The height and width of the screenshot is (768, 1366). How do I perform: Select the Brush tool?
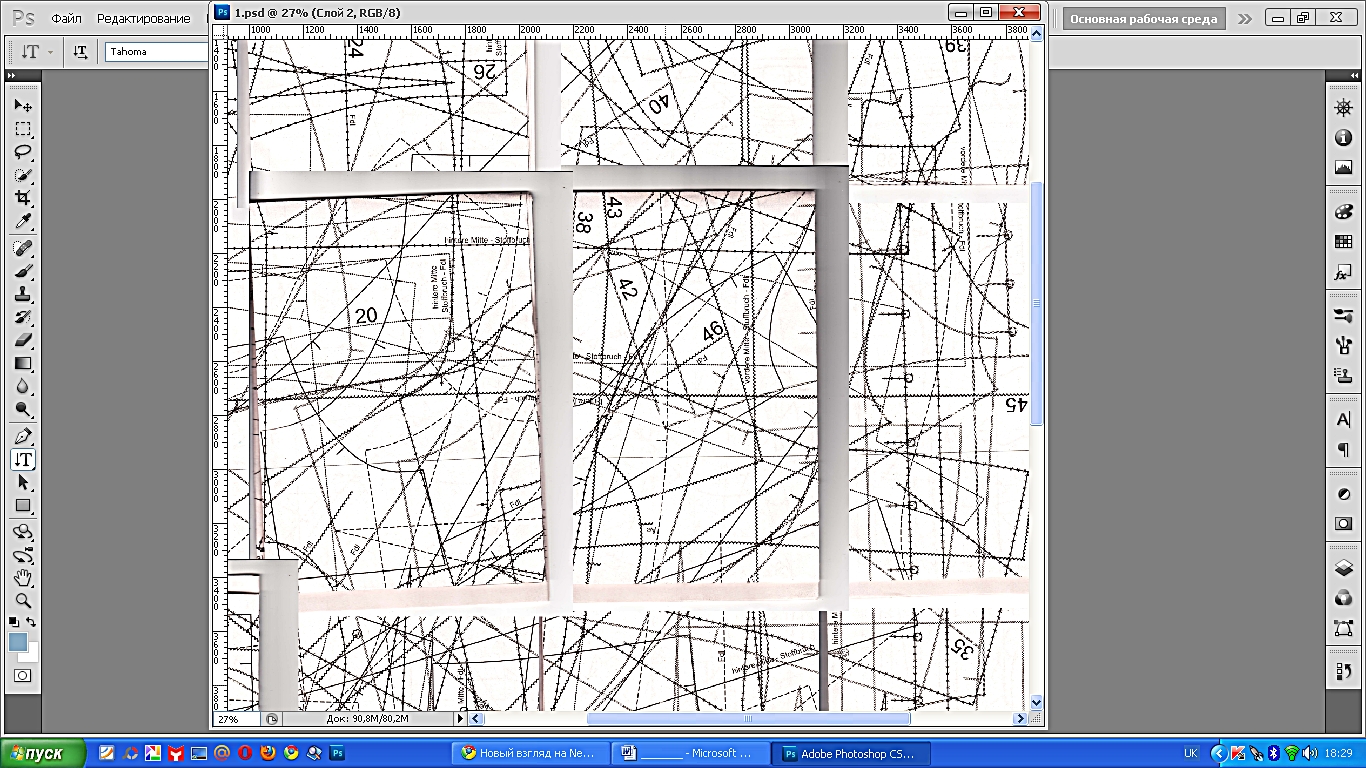click(22, 271)
